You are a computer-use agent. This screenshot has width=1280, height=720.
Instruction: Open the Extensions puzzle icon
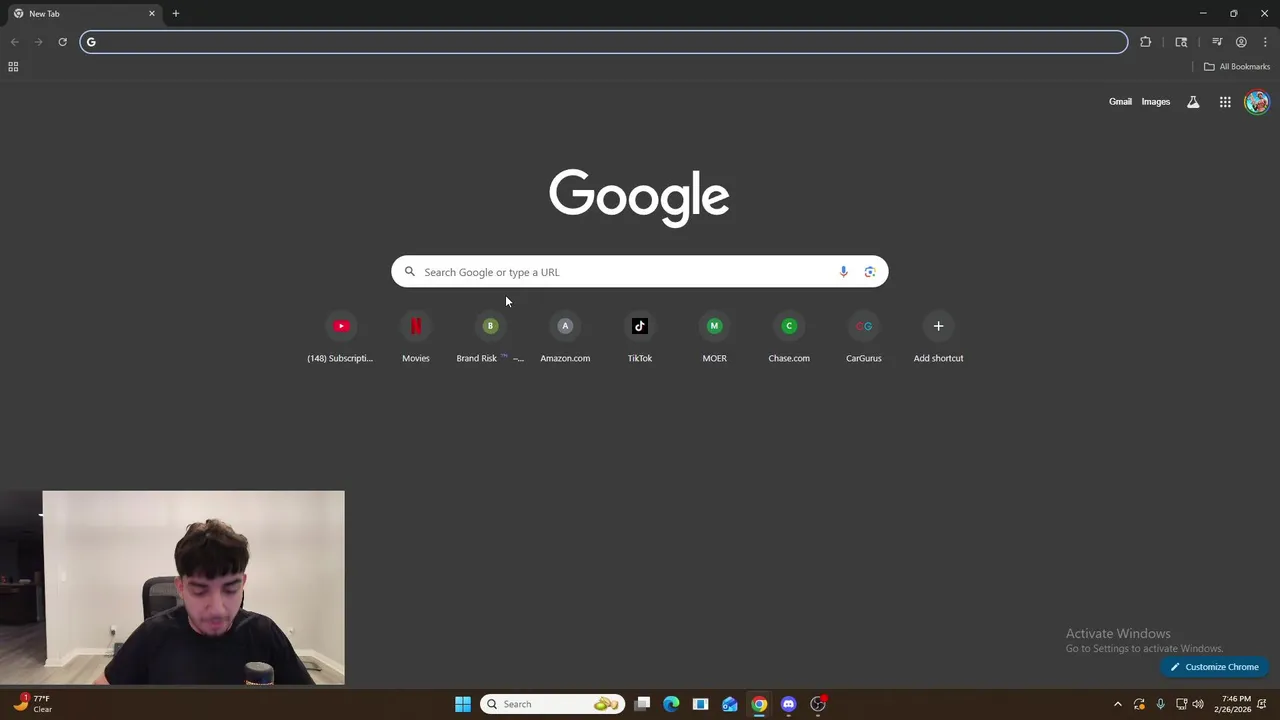pyautogui.click(x=1145, y=42)
